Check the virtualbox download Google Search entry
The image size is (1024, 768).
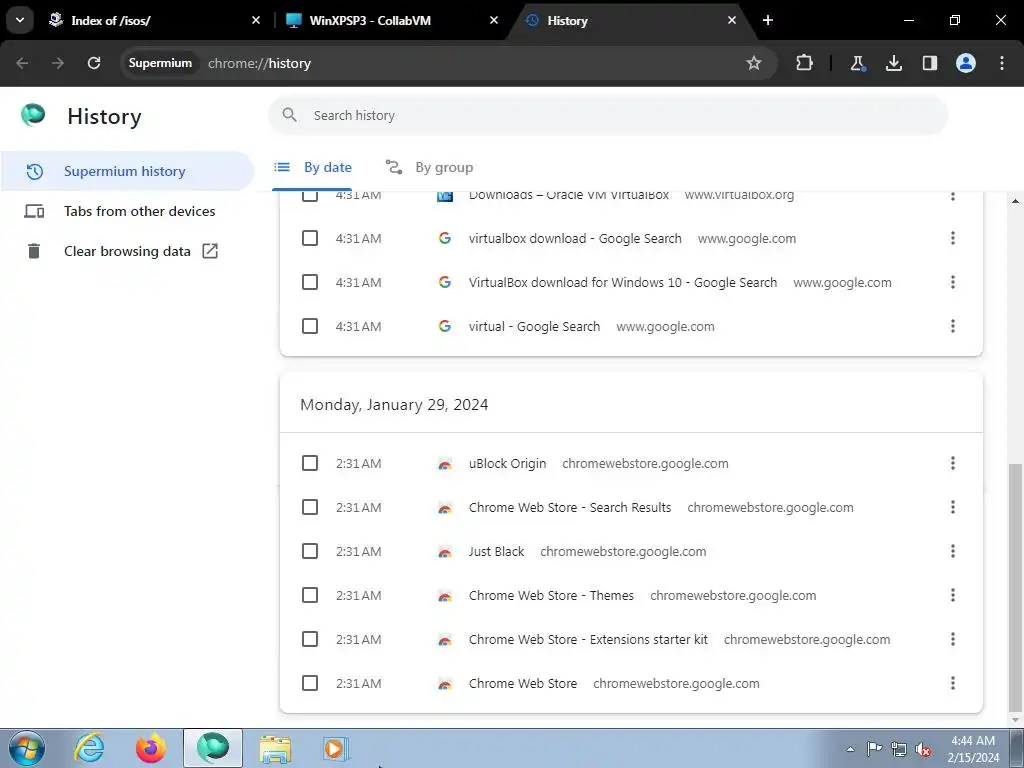coord(310,238)
